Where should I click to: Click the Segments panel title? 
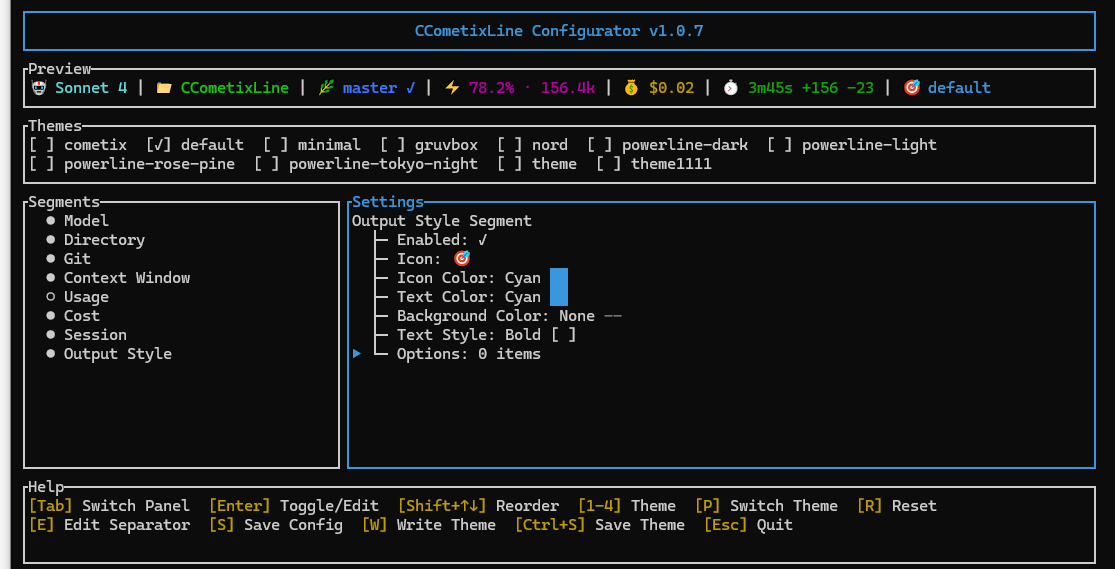pyautogui.click(x=64, y=202)
